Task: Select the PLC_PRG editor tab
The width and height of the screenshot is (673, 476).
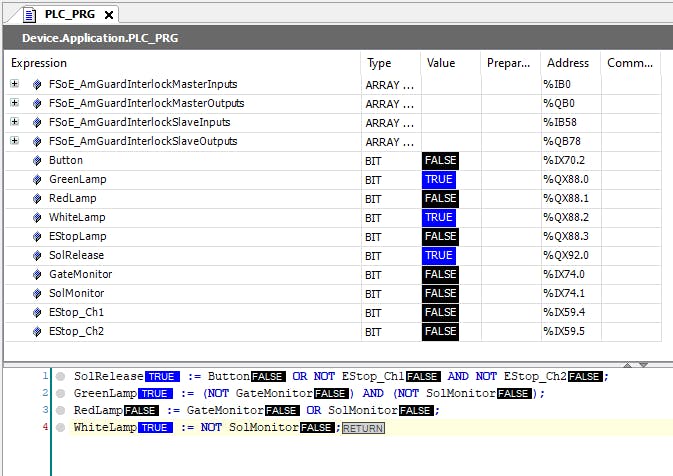Action: tap(69, 15)
